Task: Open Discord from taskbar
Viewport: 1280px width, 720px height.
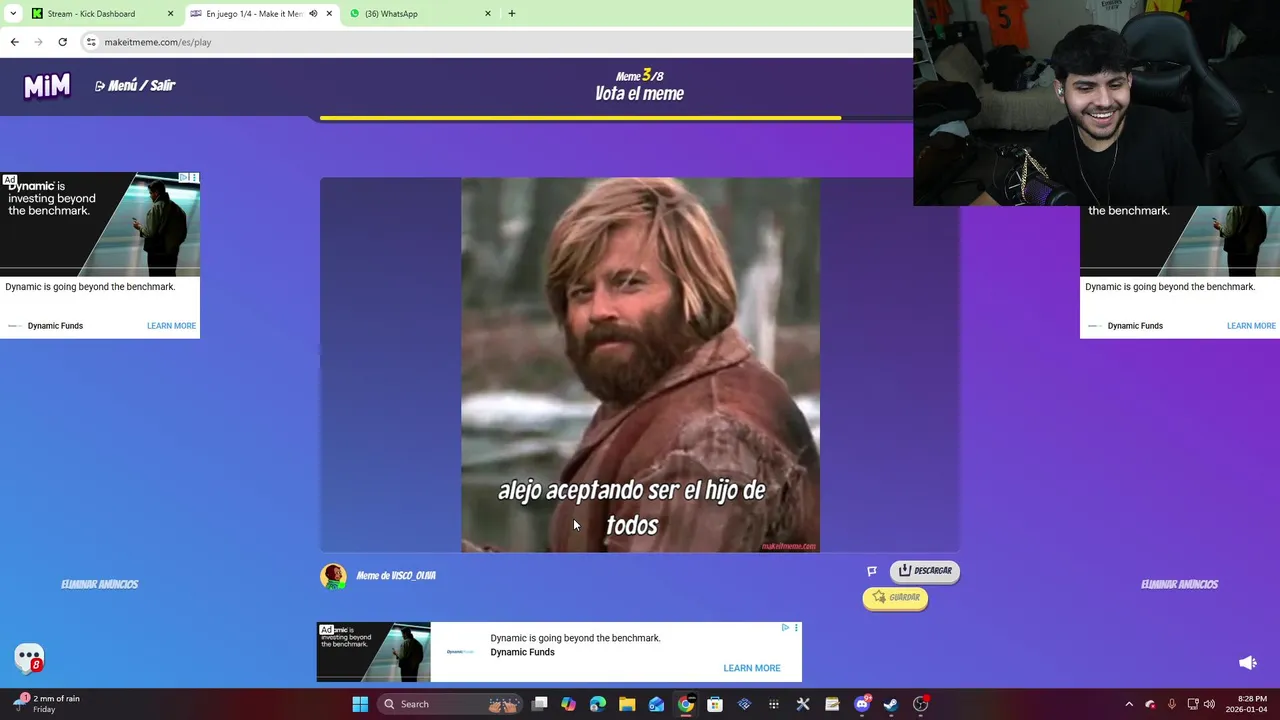Action: click(x=862, y=704)
